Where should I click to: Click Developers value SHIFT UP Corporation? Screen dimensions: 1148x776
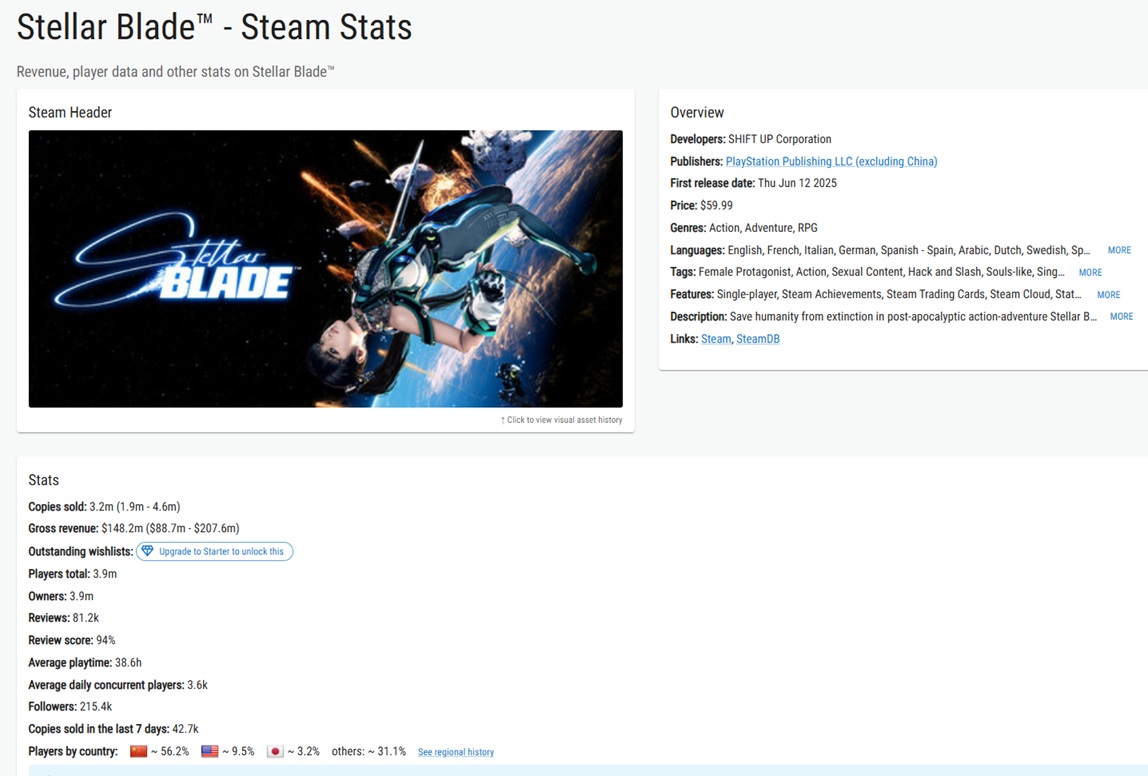[780, 139]
